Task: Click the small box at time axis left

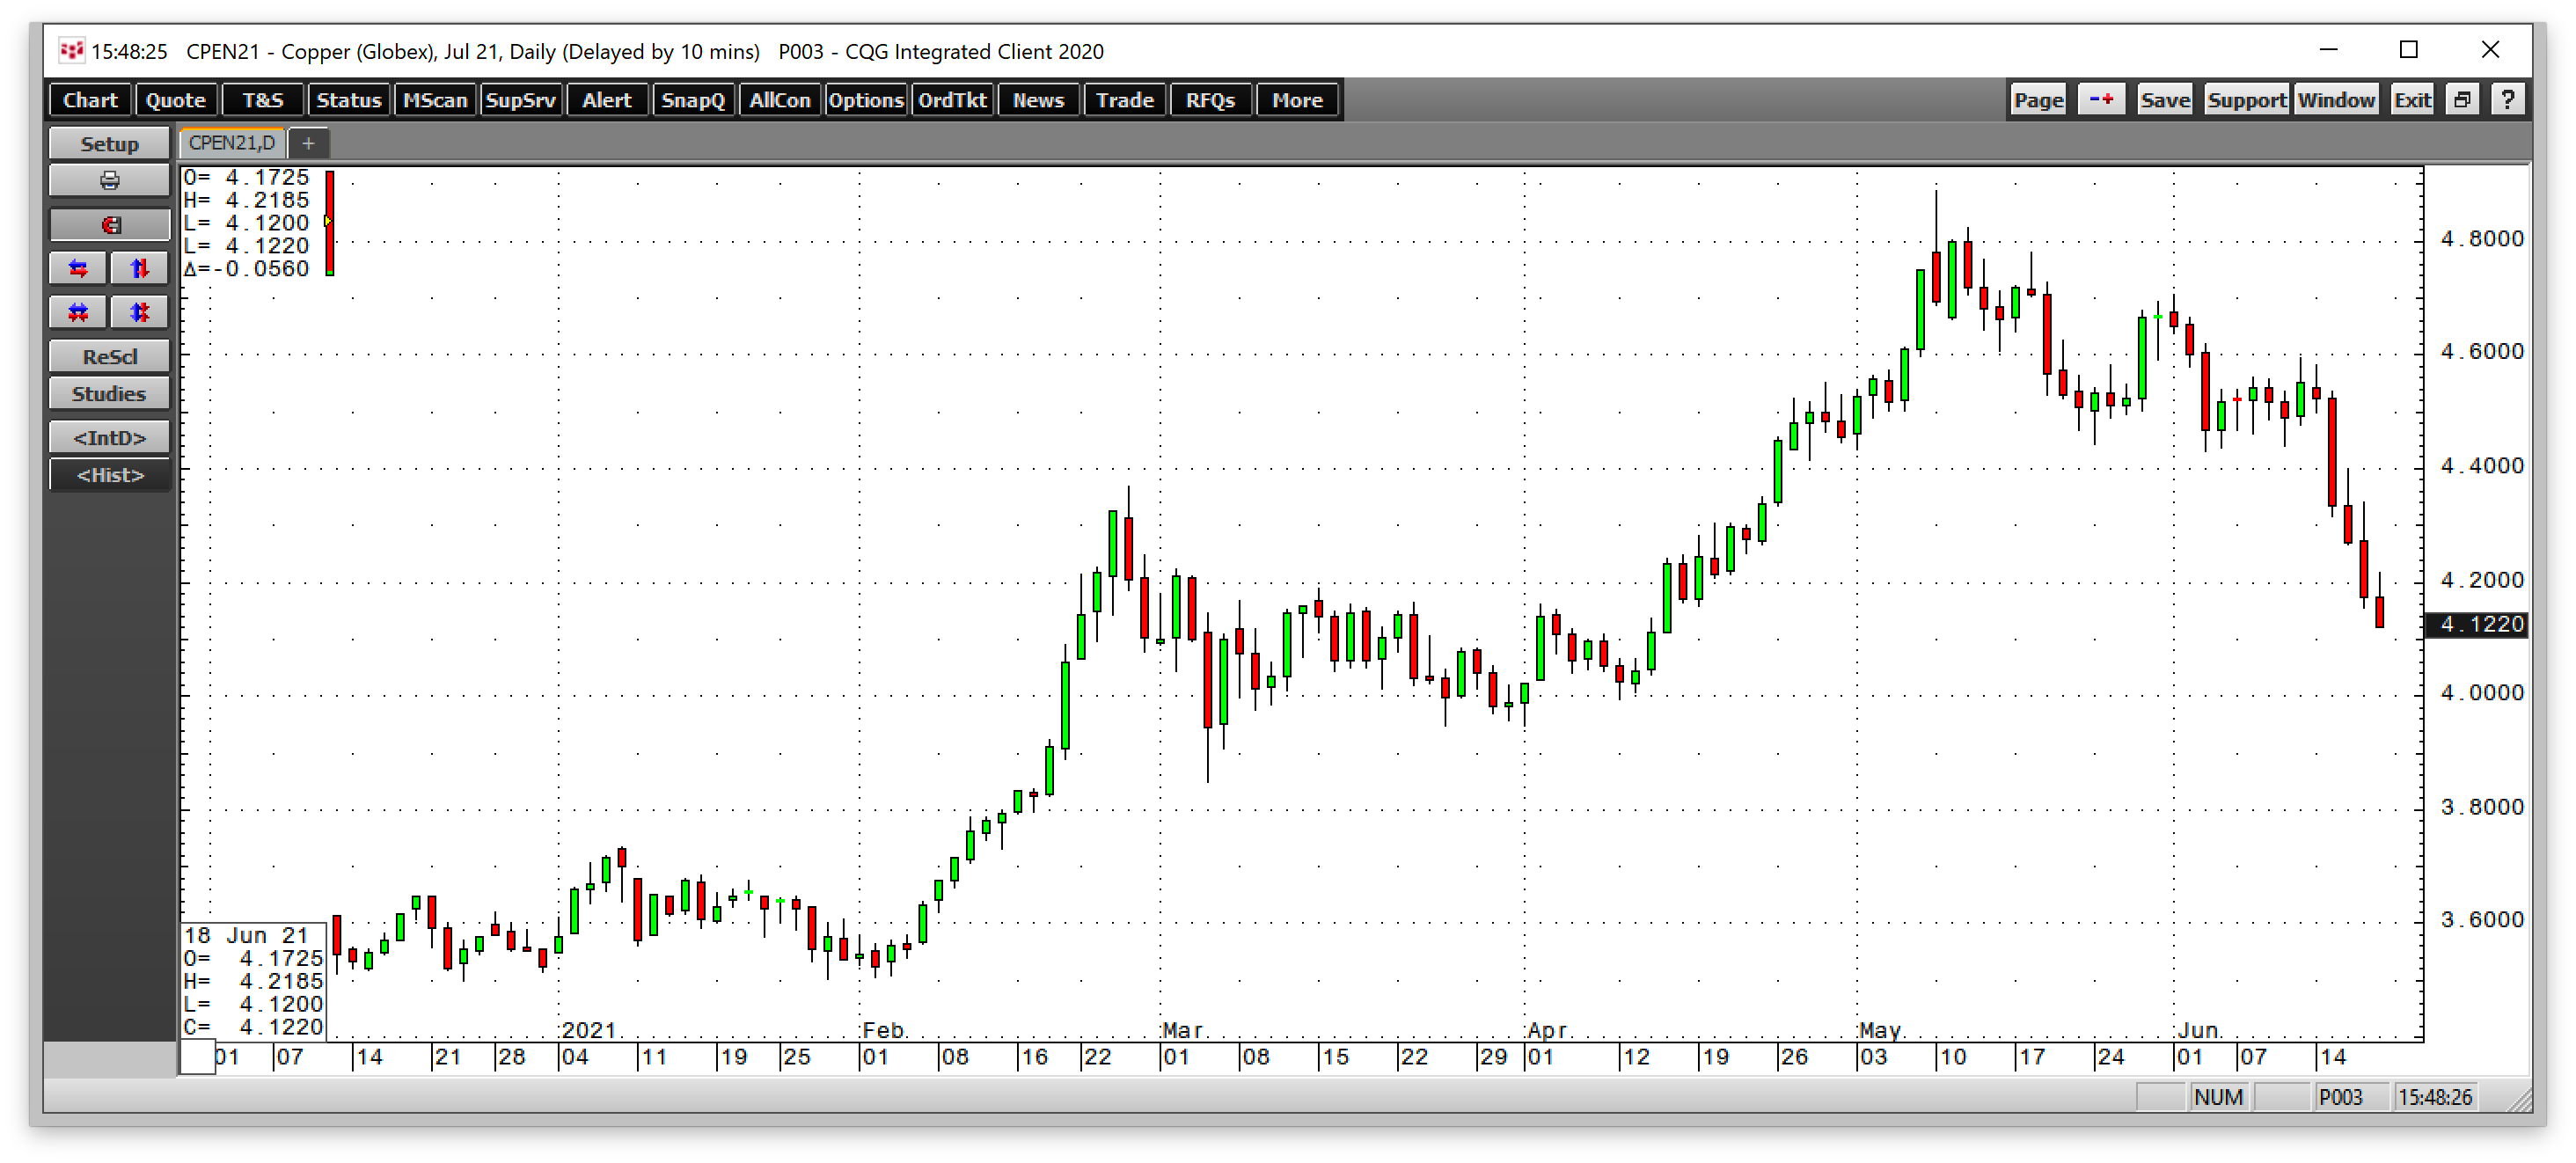Action: [197, 1057]
